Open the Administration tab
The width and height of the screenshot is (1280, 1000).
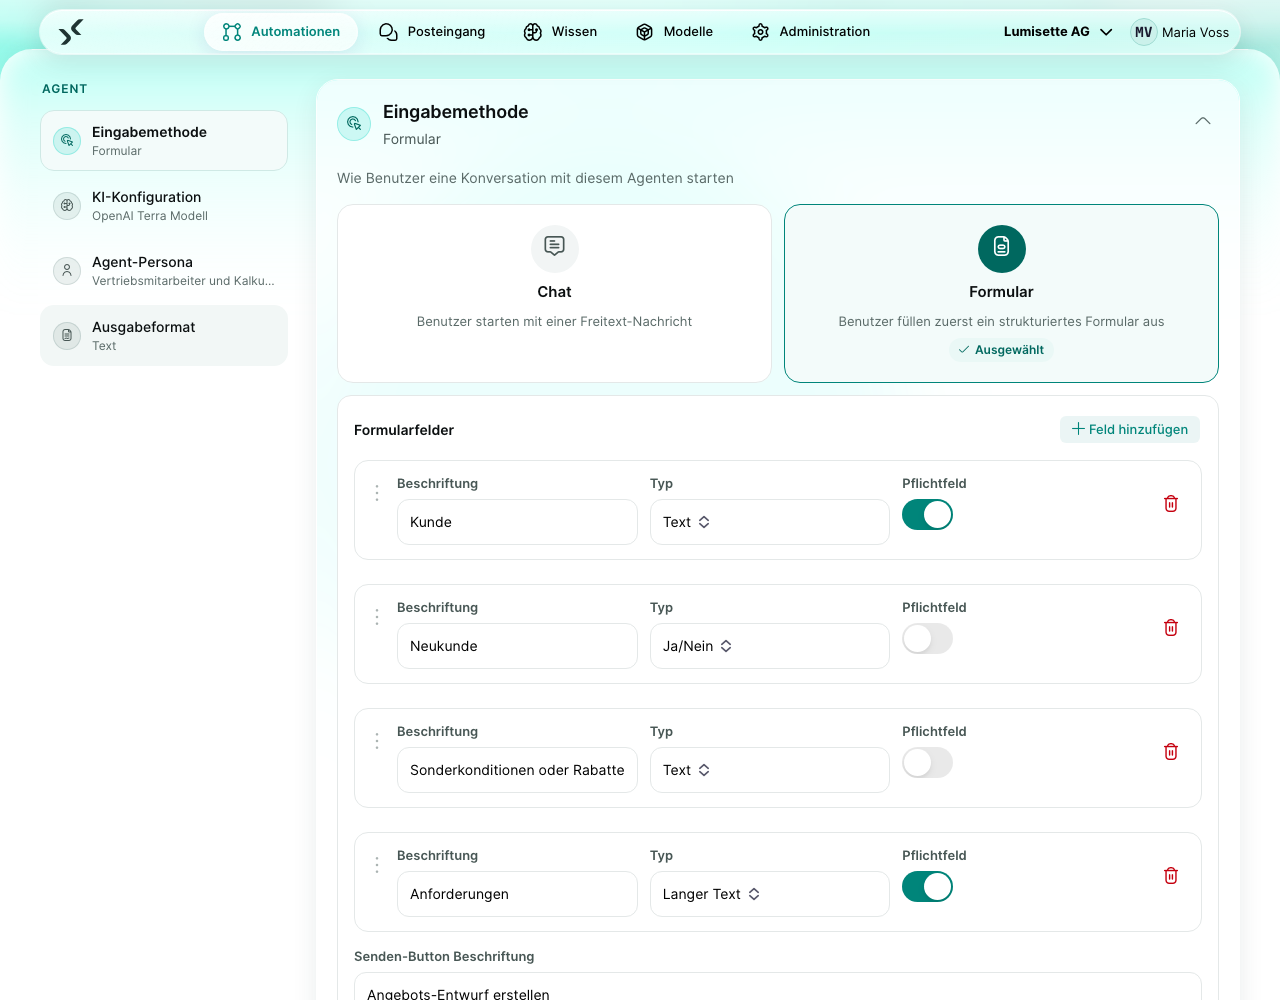point(811,32)
